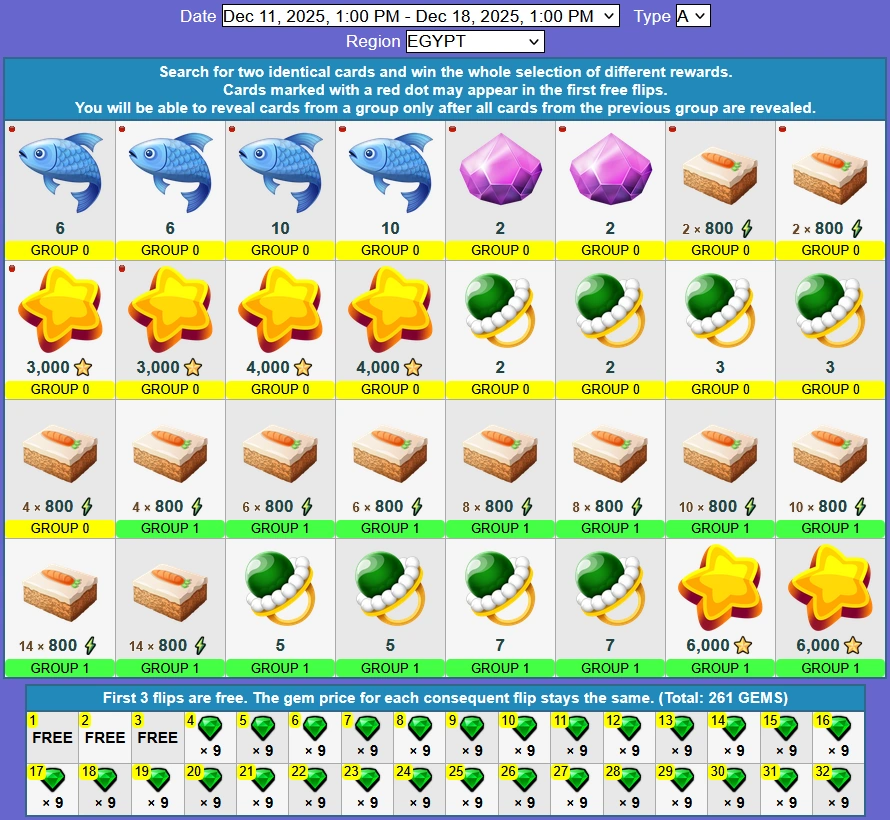Click the right 14 × 800 carrot cake card
This screenshot has height=820, width=890.
pyautogui.click(x=170, y=608)
